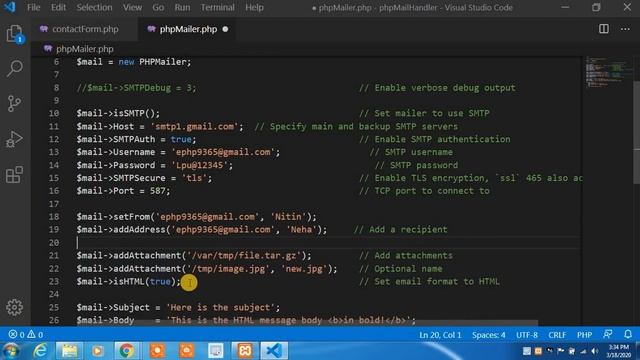Switch to Visual Studio Code taskbar icon
This screenshot has width=640, height=360.
[x=274, y=351]
